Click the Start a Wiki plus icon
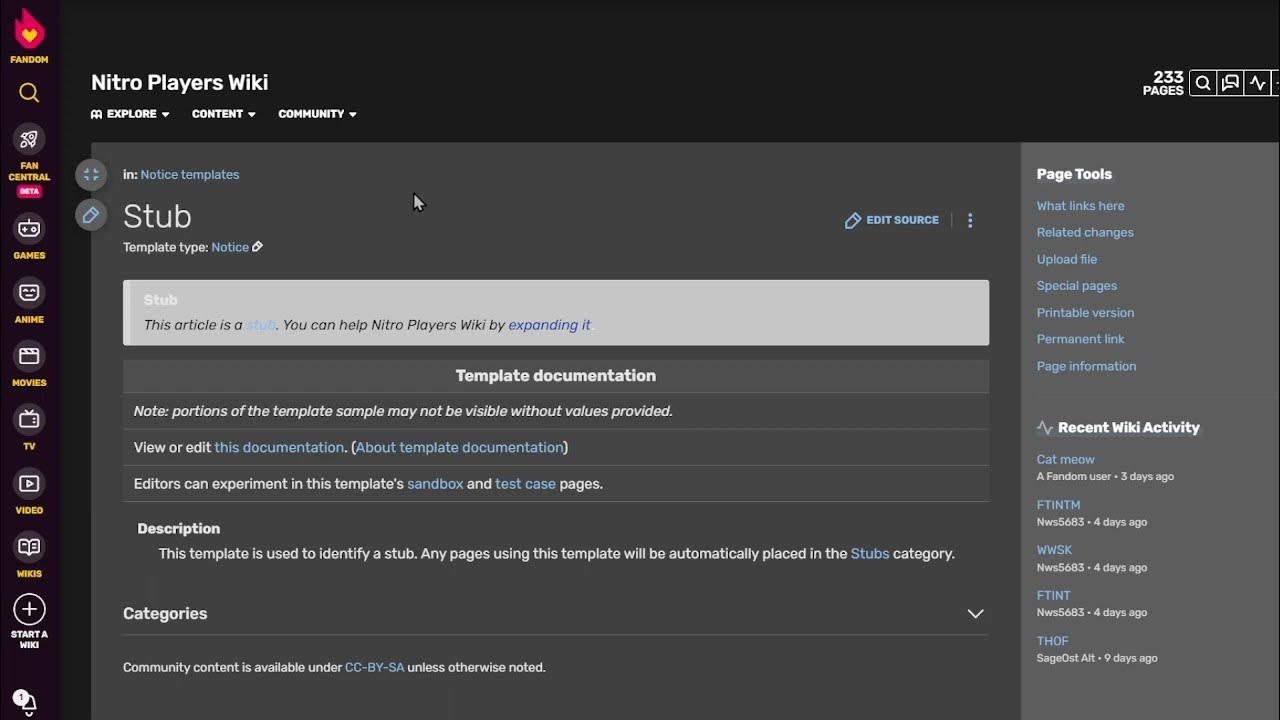 click(x=29, y=609)
